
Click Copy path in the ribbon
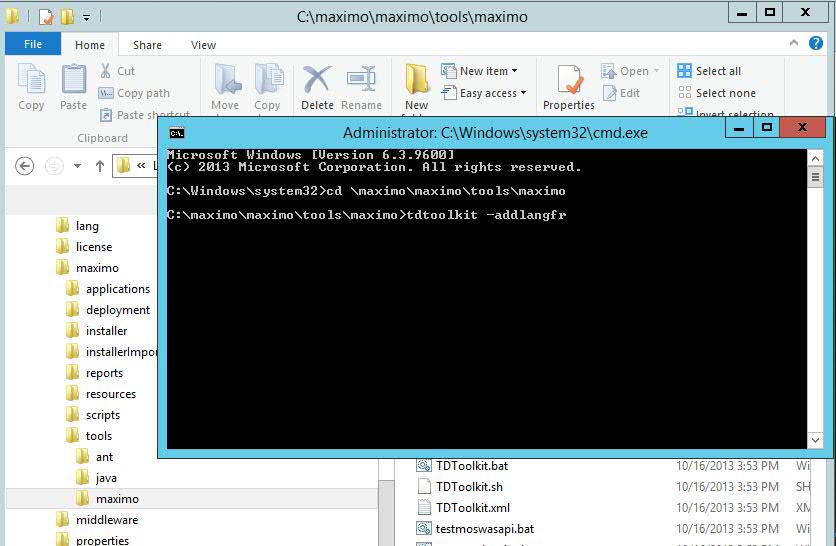[x=134, y=93]
